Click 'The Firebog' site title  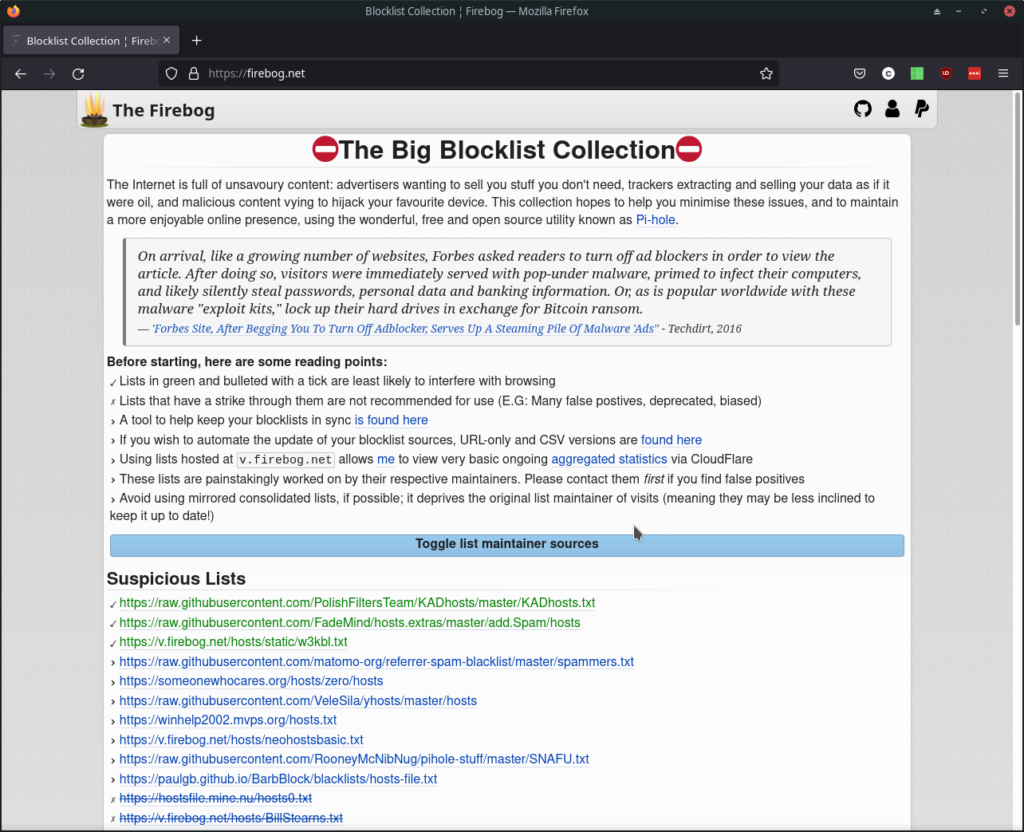[x=163, y=110]
